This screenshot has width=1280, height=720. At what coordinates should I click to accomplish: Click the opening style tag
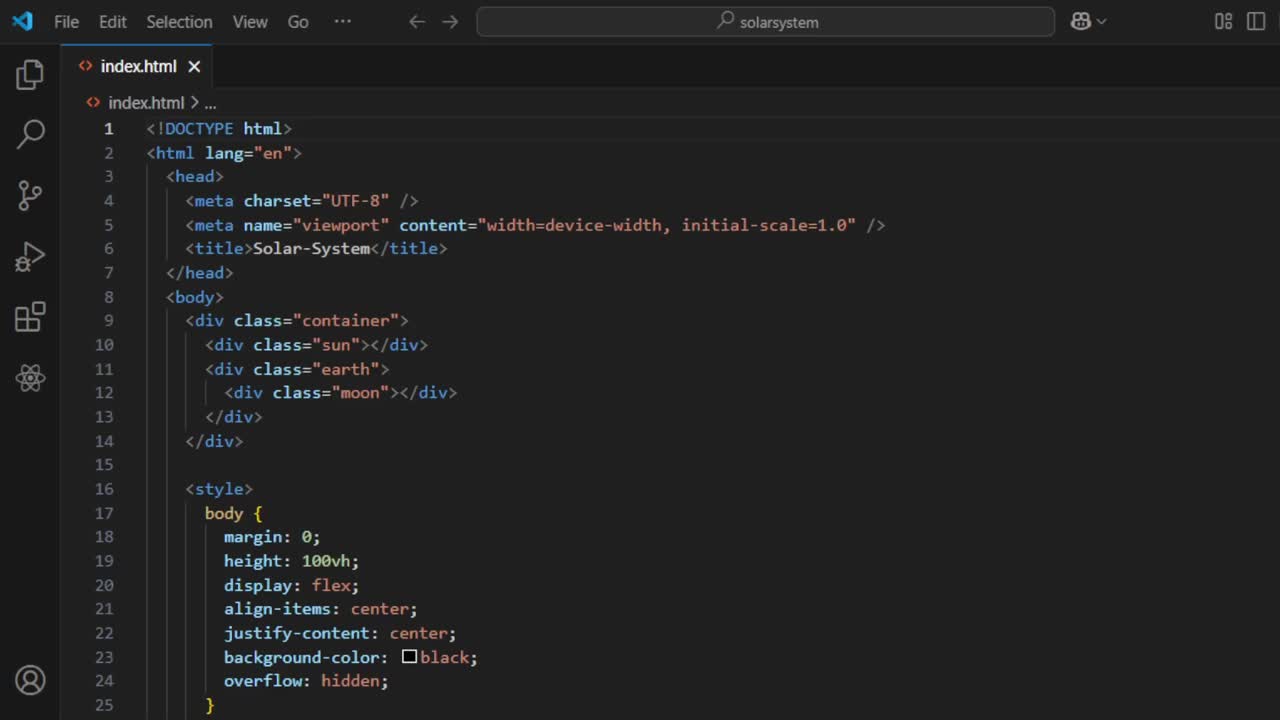[x=219, y=489]
